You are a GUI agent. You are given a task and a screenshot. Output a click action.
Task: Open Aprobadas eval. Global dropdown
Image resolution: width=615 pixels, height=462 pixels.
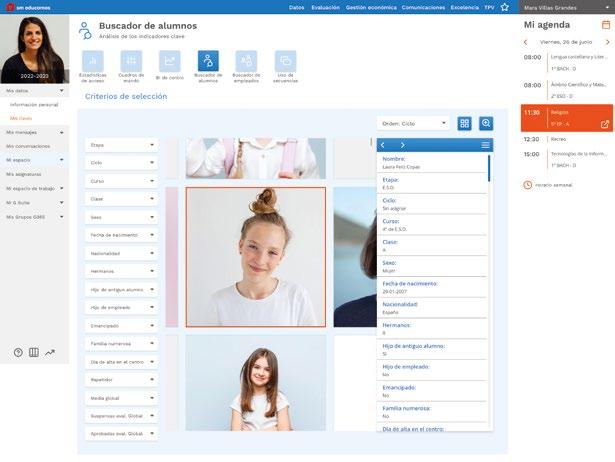[121, 434]
